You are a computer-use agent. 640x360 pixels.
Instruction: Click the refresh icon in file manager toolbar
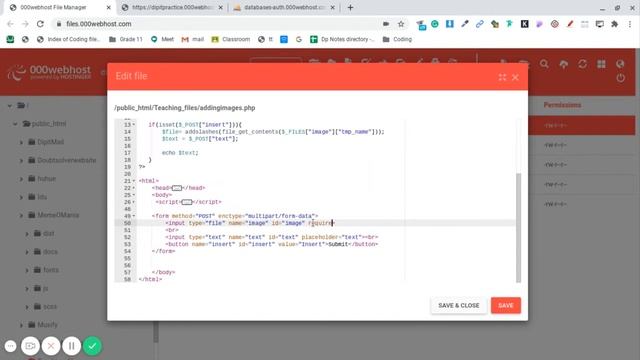point(582,64)
